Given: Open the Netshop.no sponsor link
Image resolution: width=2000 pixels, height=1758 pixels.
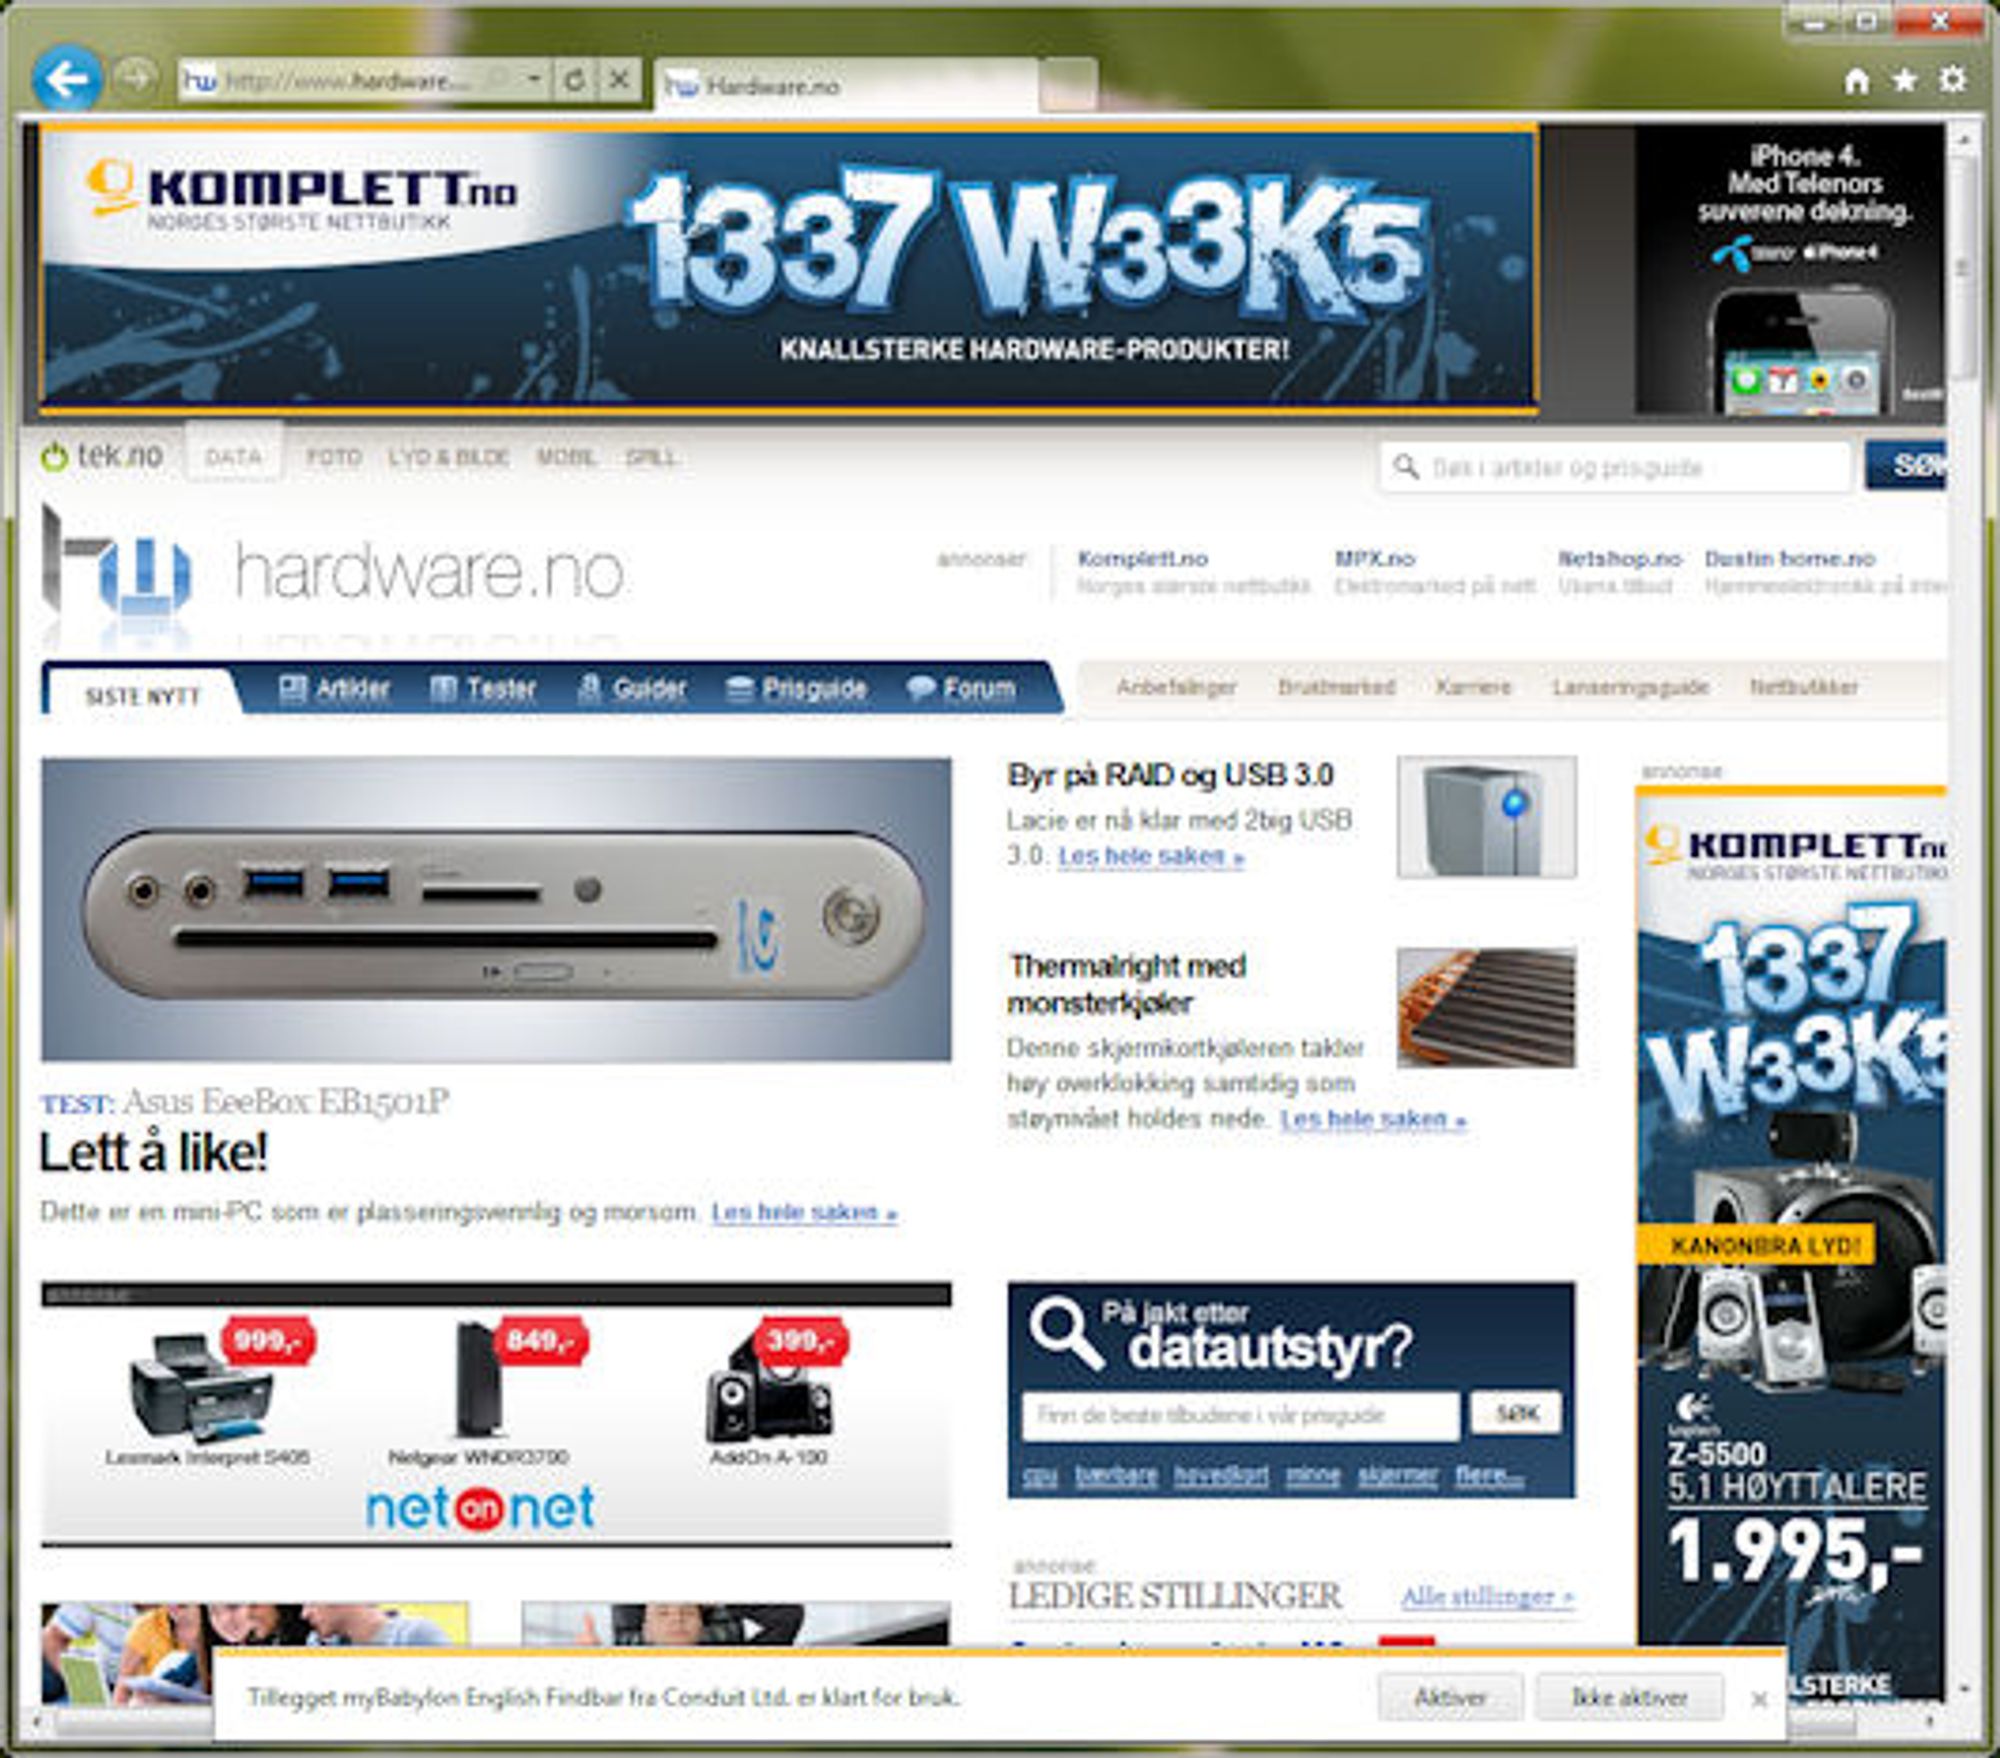Looking at the screenshot, I should pos(1620,558).
